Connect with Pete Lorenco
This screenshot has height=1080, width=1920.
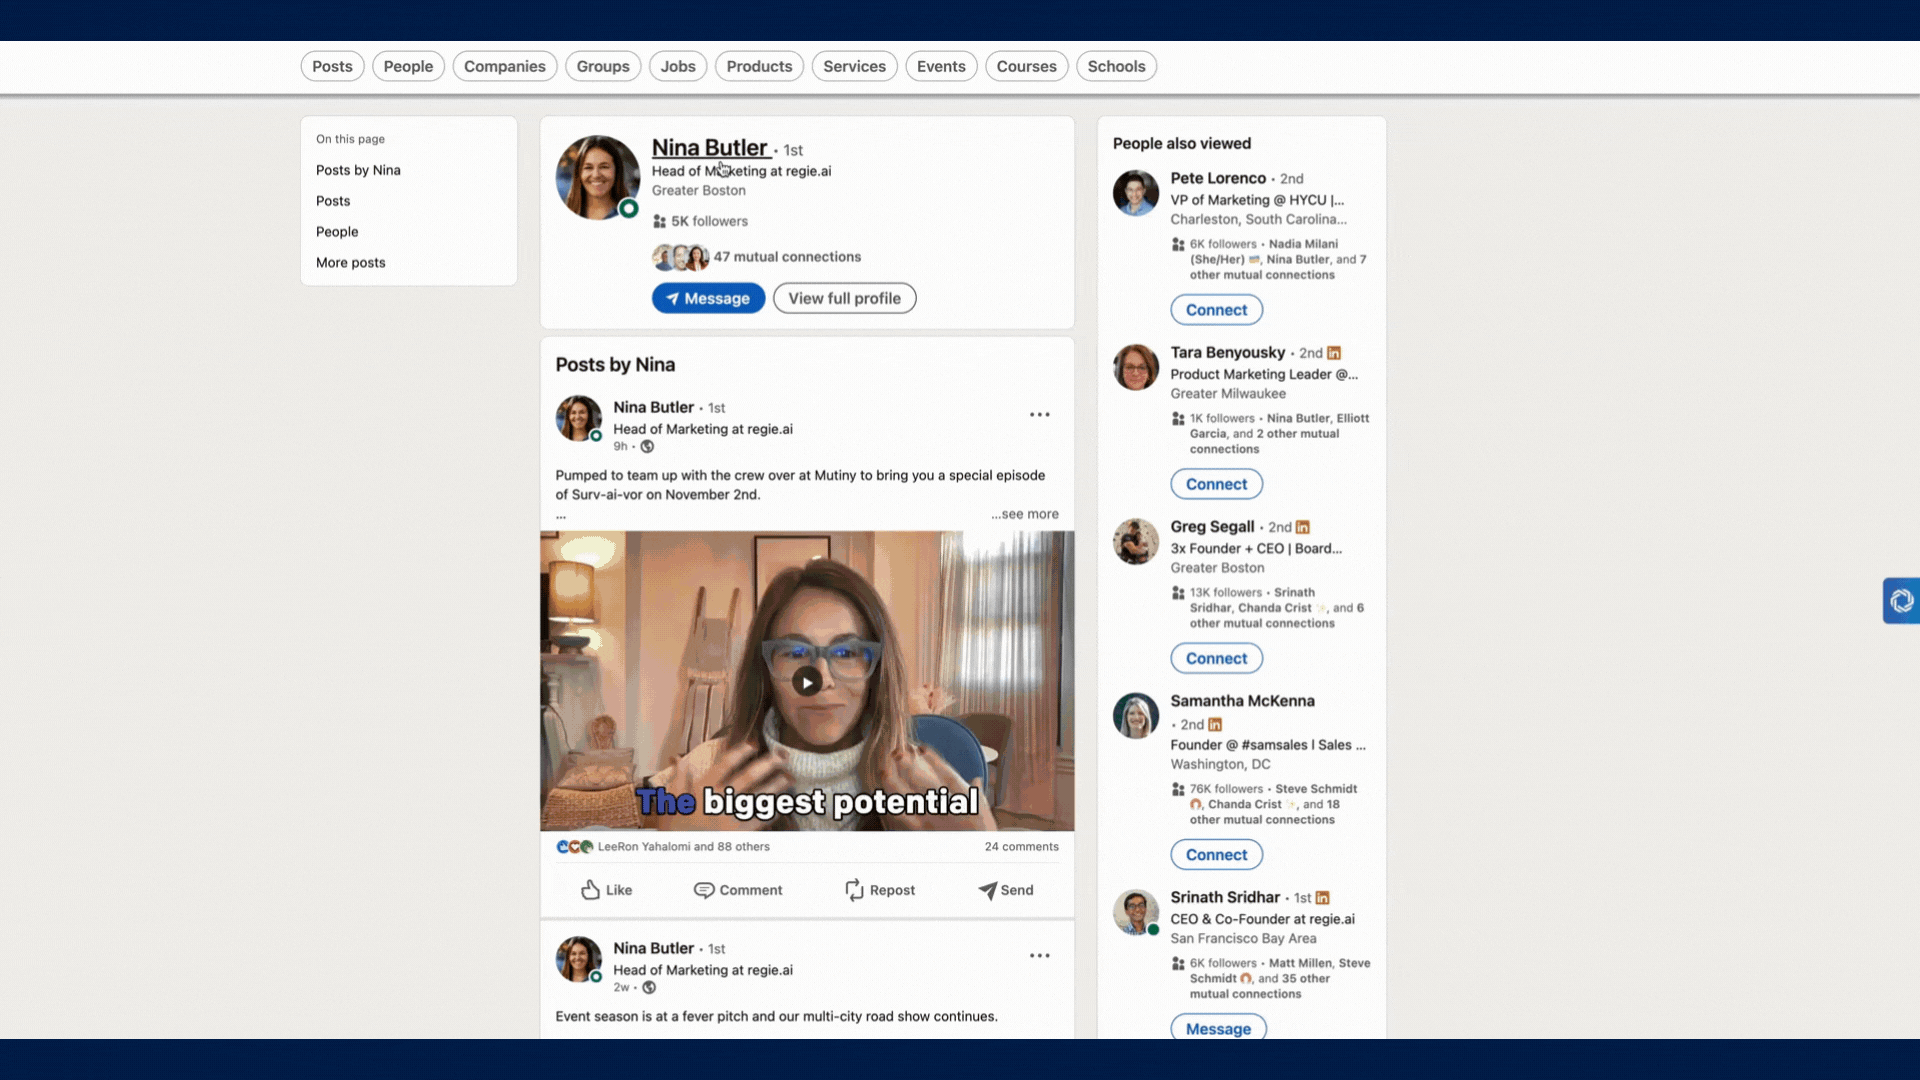pyautogui.click(x=1217, y=310)
